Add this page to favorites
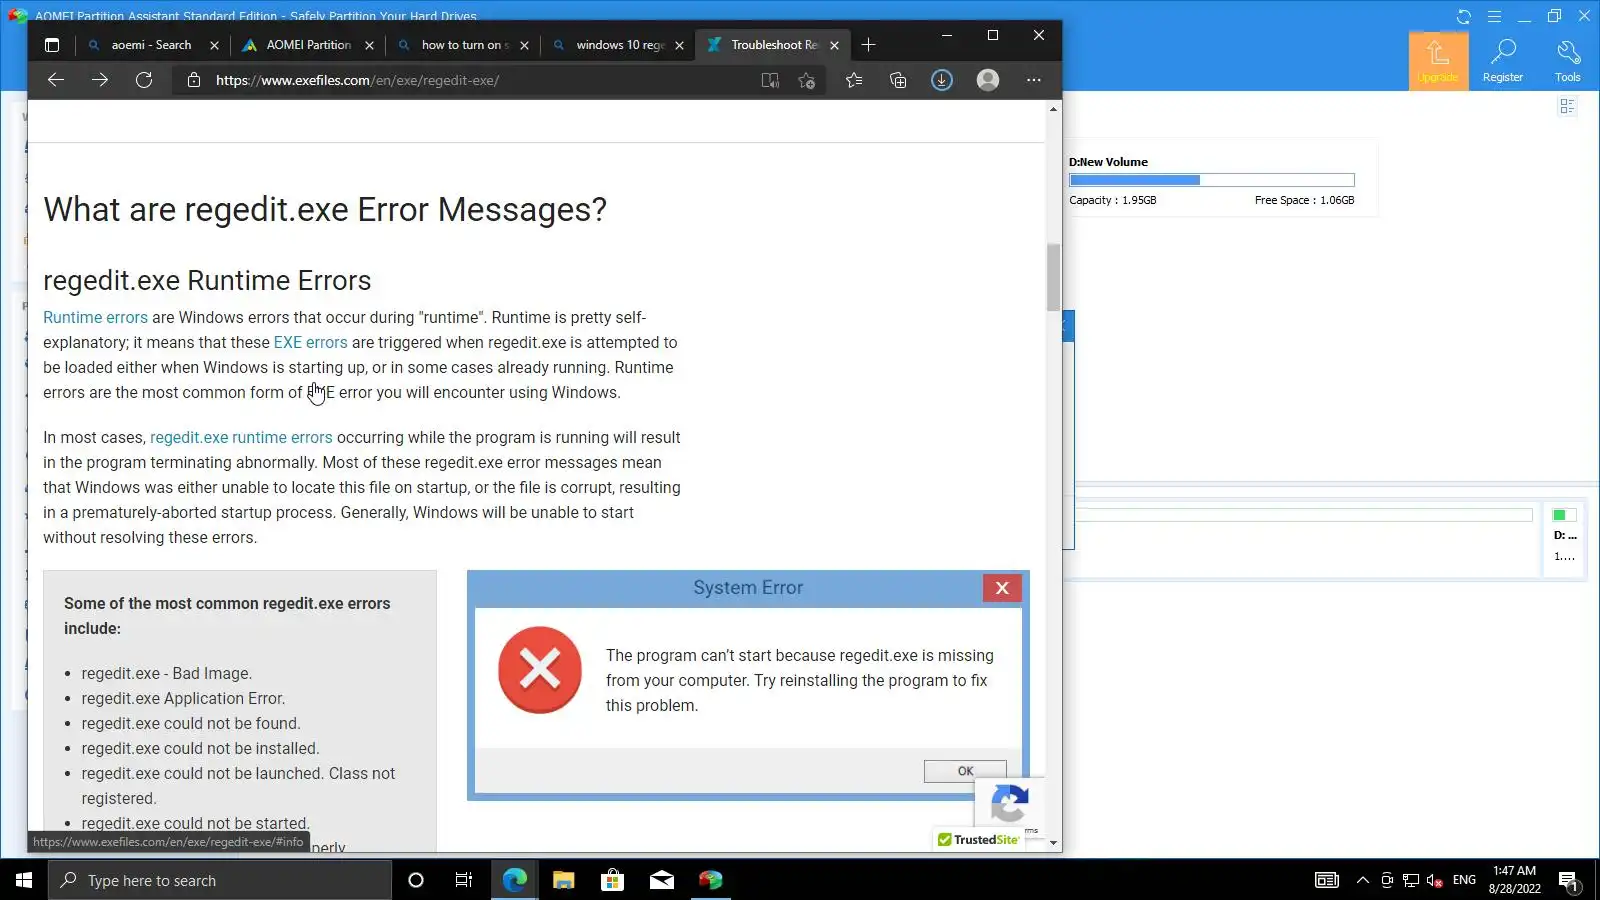 [x=807, y=80]
